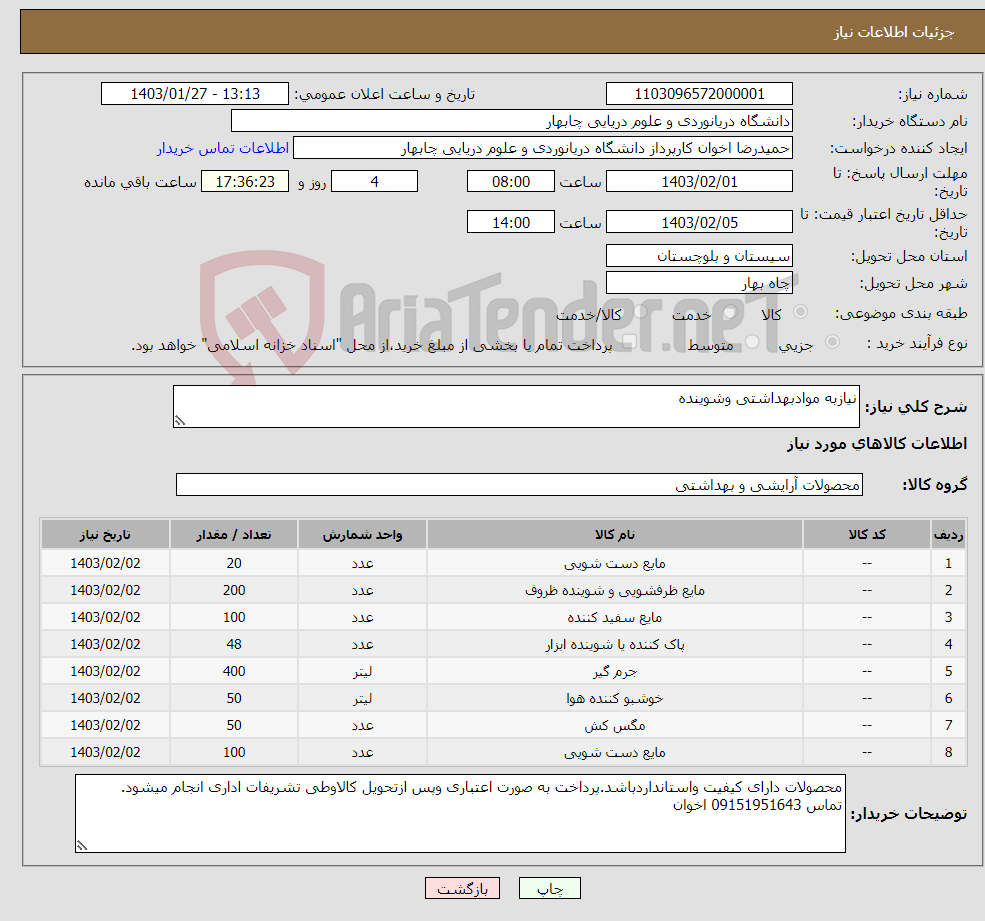Click item name in row 8 مایع دست شویی
985x921 pixels.
pos(614,753)
